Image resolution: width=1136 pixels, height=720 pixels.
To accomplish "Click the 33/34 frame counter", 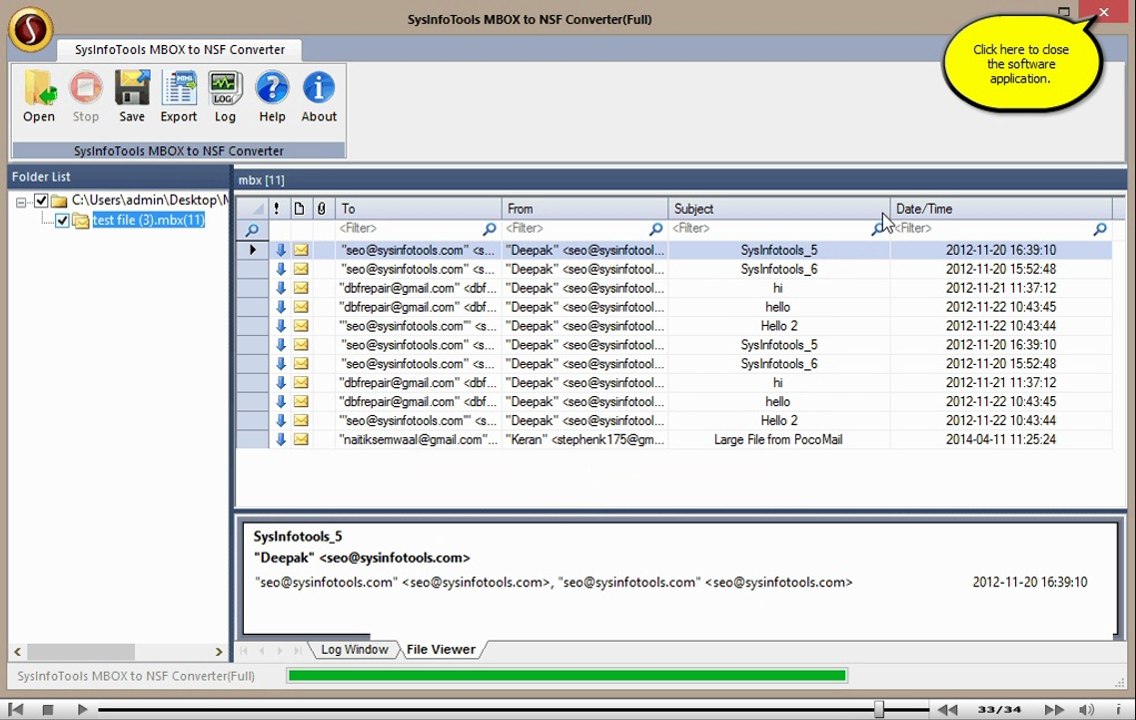I will tap(999, 709).
